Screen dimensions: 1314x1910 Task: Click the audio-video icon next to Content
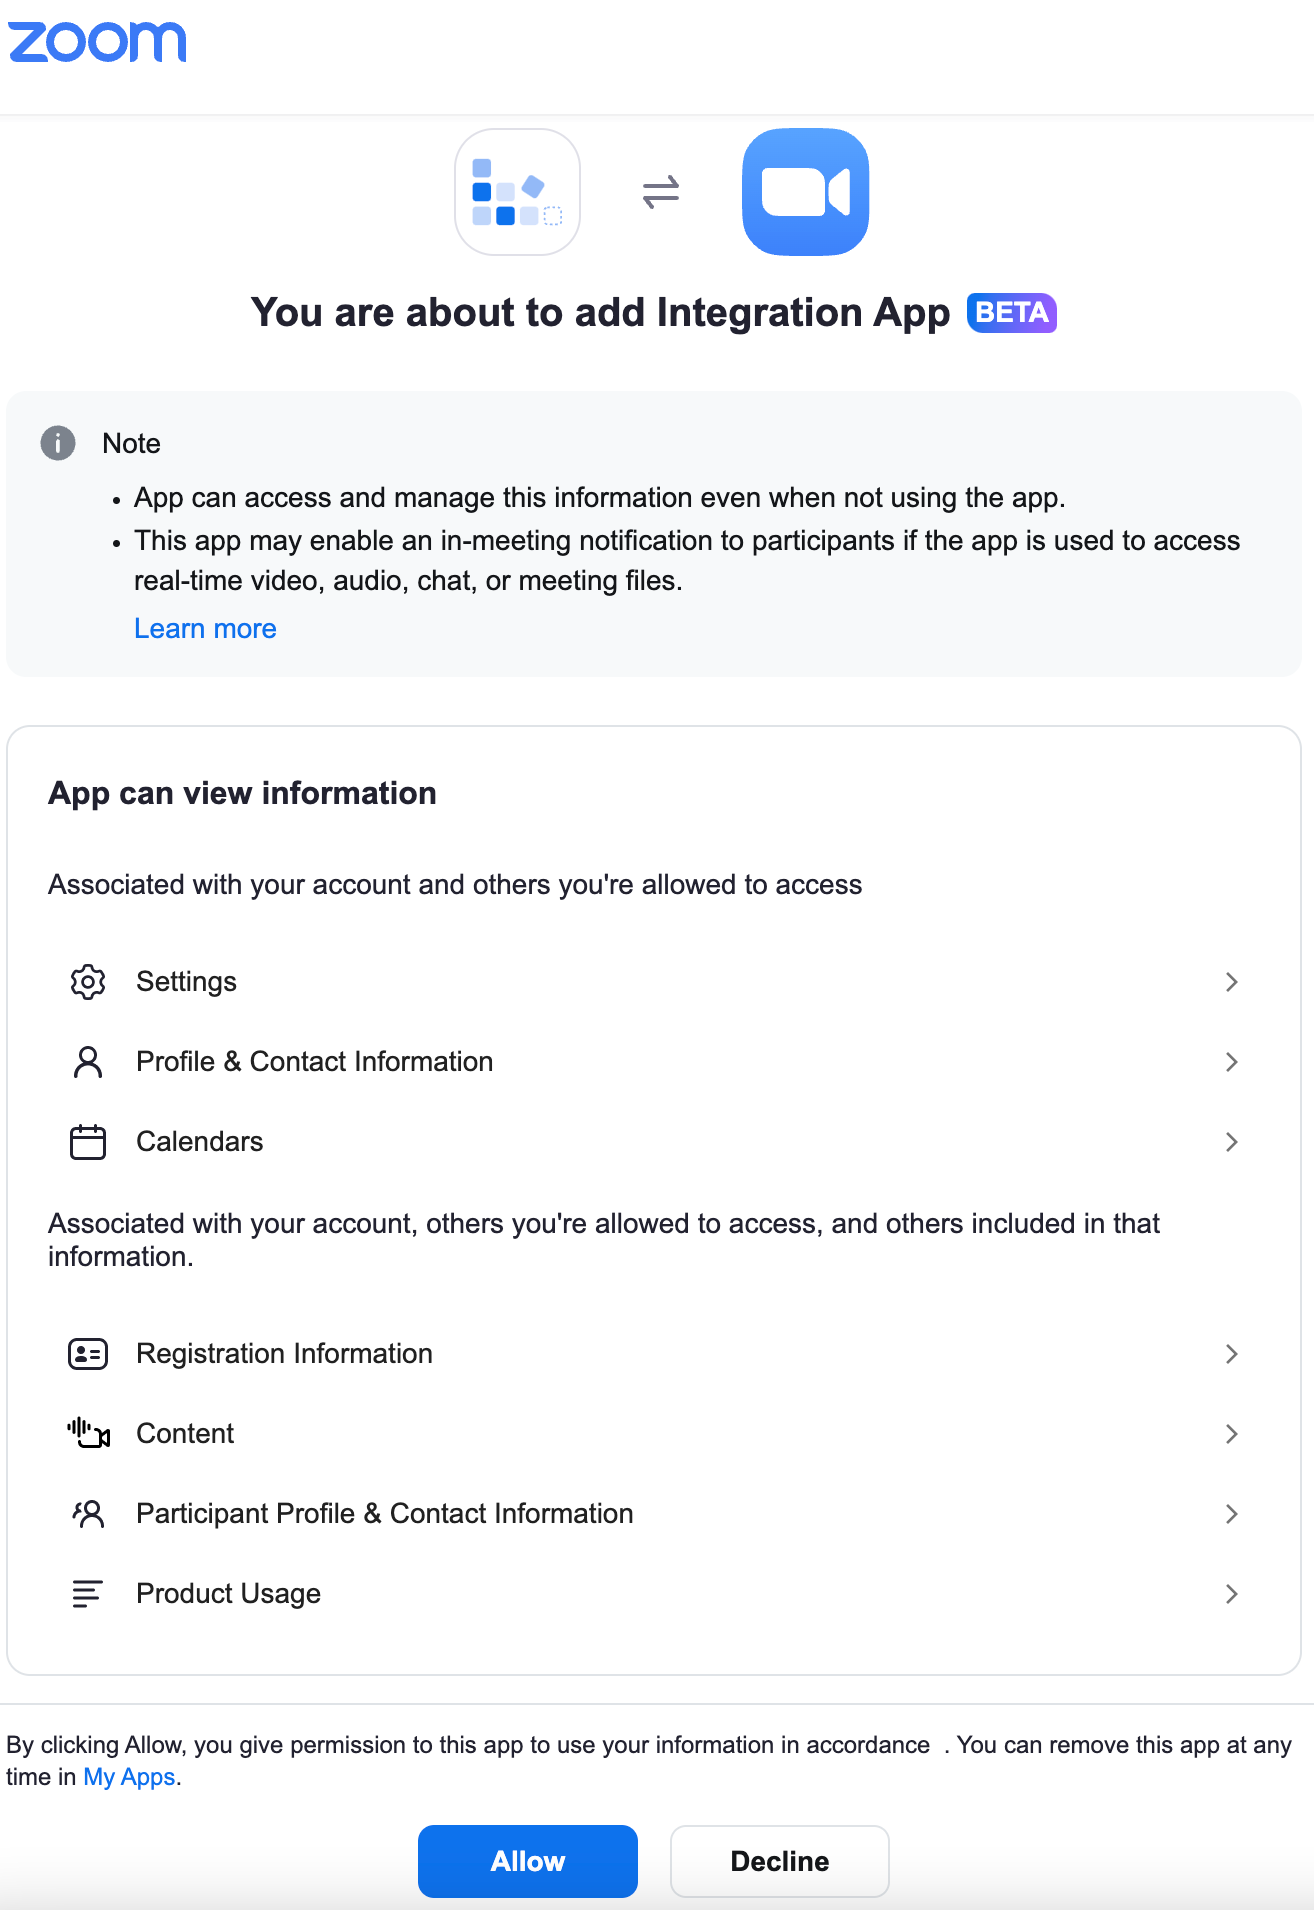click(x=88, y=1434)
